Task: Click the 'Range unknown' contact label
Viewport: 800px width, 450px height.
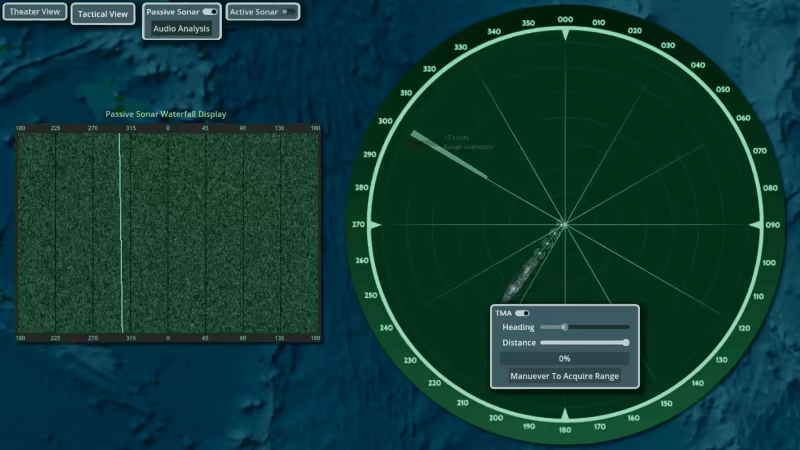Action: pos(468,147)
